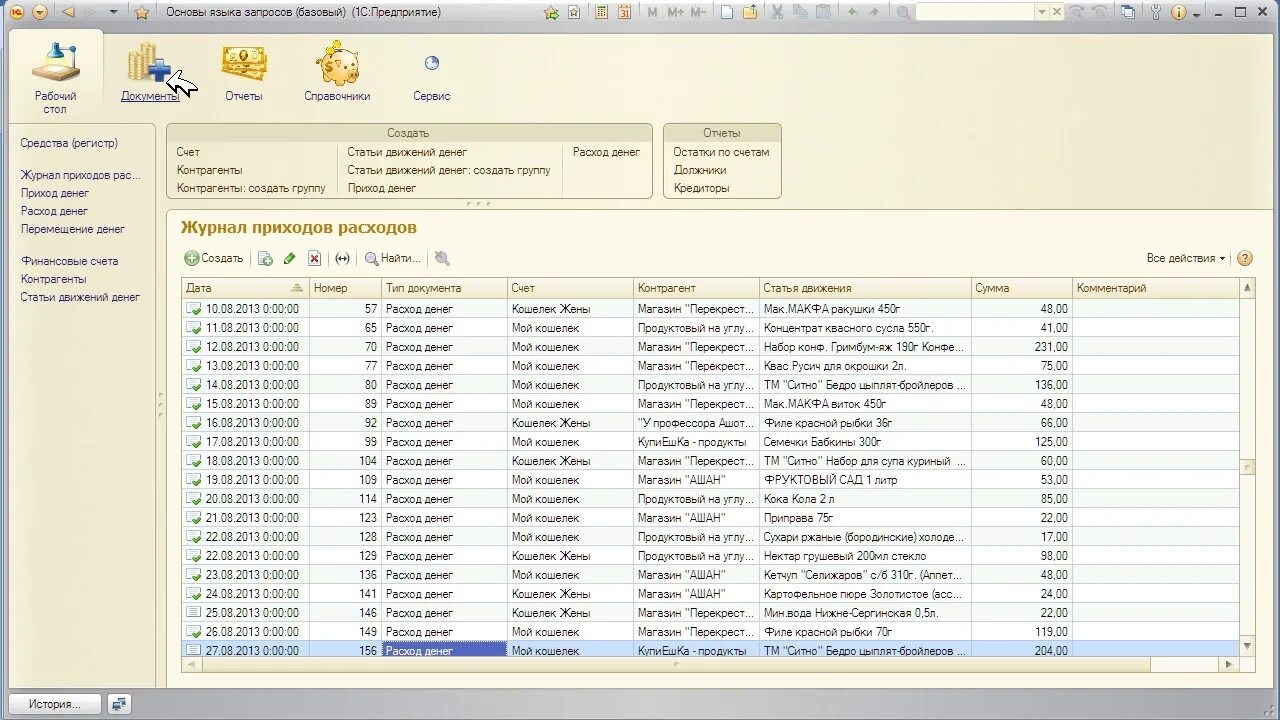Click the Приправа 75г cell

[865, 518]
